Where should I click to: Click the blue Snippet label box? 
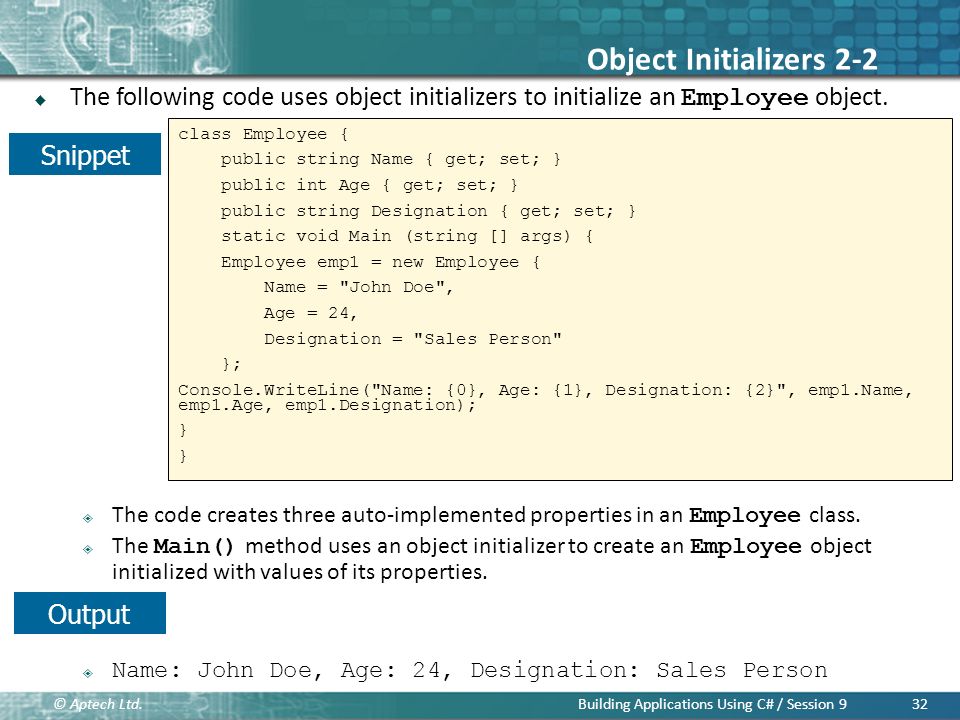pos(85,154)
